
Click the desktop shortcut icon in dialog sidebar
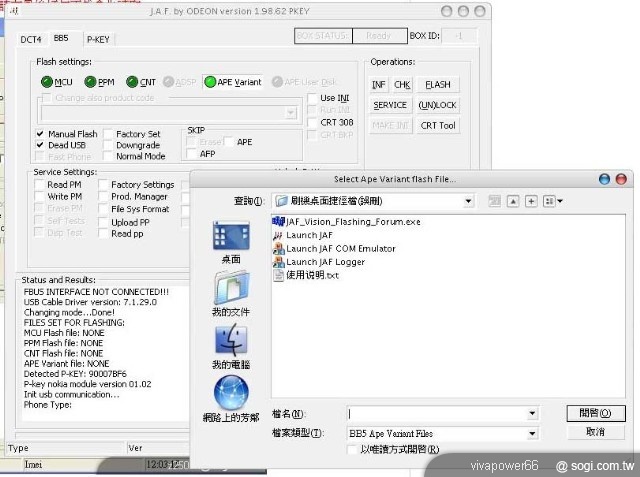pyautogui.click(x=231, y=235)
